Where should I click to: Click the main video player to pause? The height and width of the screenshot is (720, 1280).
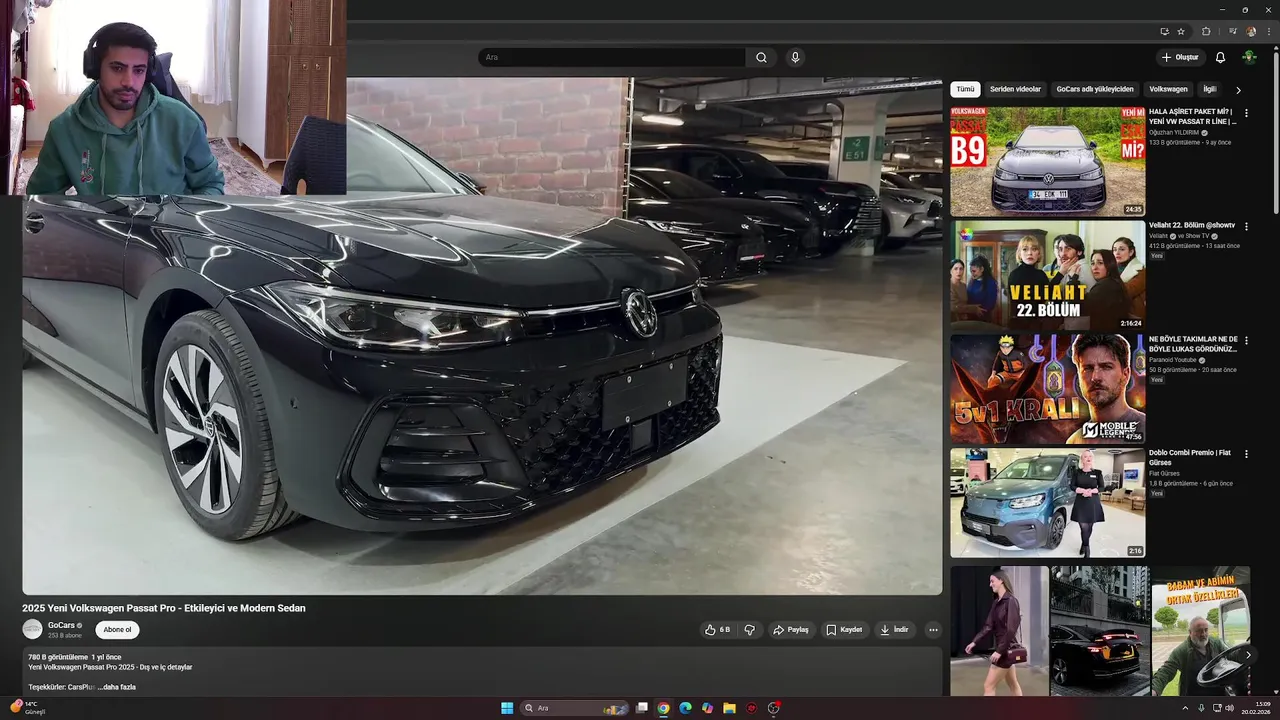pyautogui.click(x=482, y=336)
